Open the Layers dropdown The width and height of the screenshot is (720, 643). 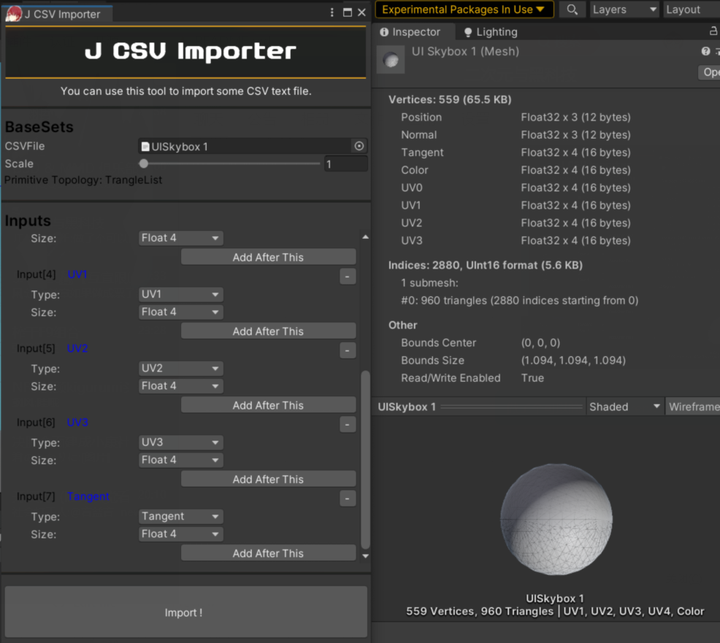tap(624, 9)
